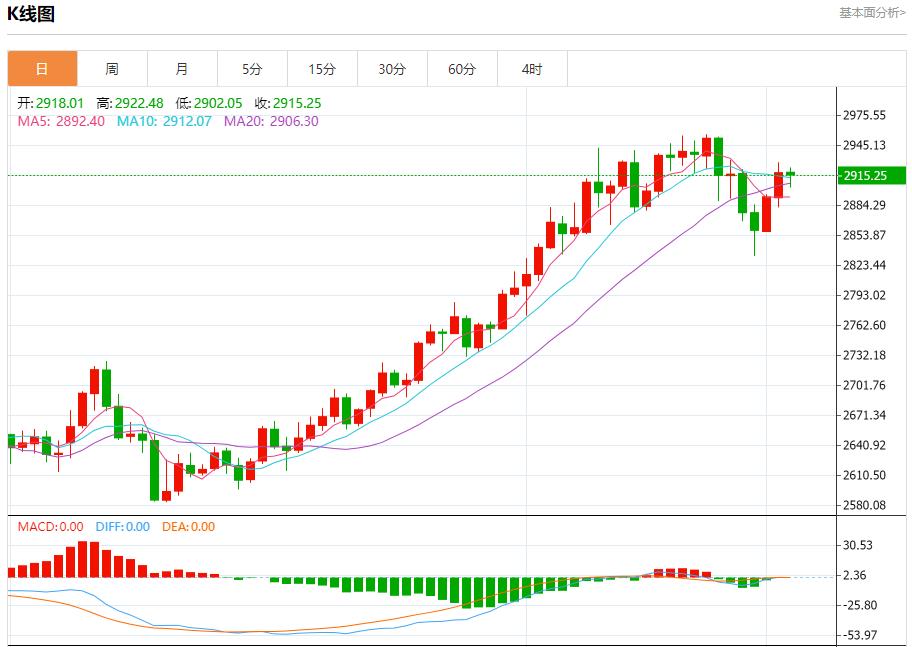The width and height of the screenshot is (912, 647).
Task: Re-select the highlighted 日 daily tab
Action: 41,68
